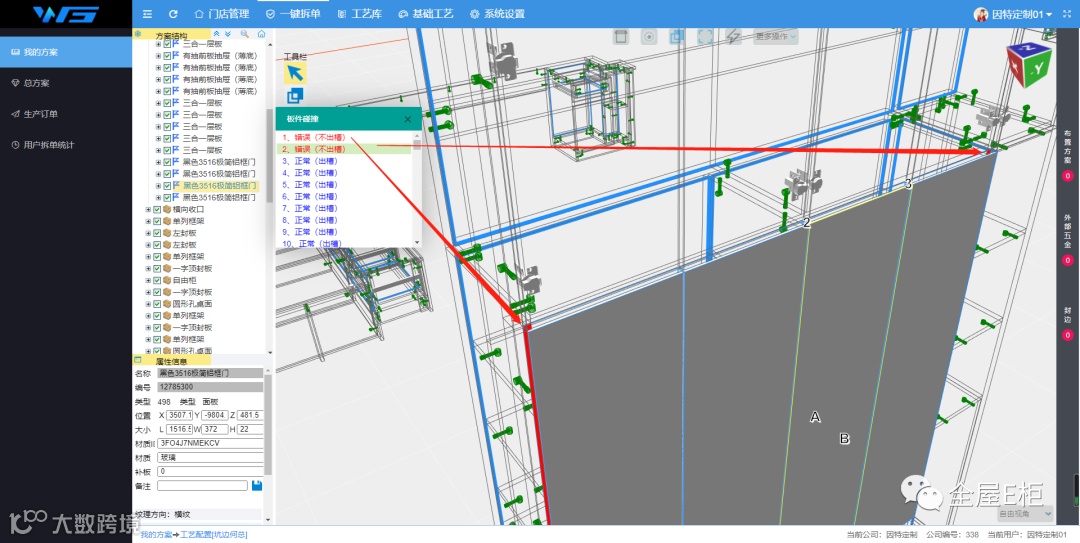Select 我的方案 in left sidebar

pos(66,52)
